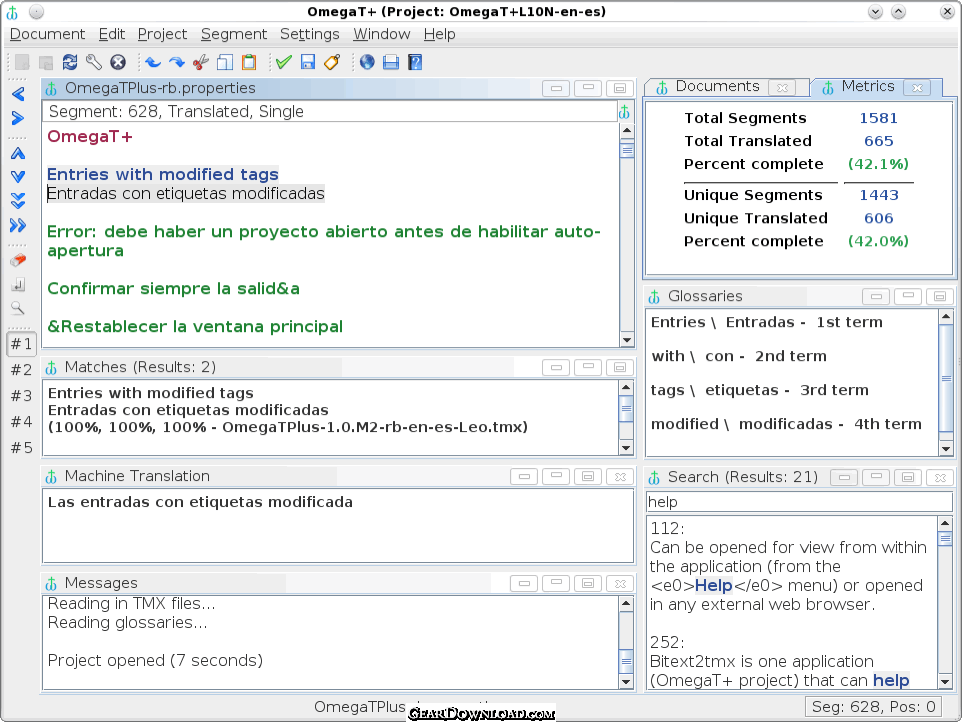Click the Matches panel scrollbar down arrow
Viewport: 962px width, 722px height.
(626, 448)
